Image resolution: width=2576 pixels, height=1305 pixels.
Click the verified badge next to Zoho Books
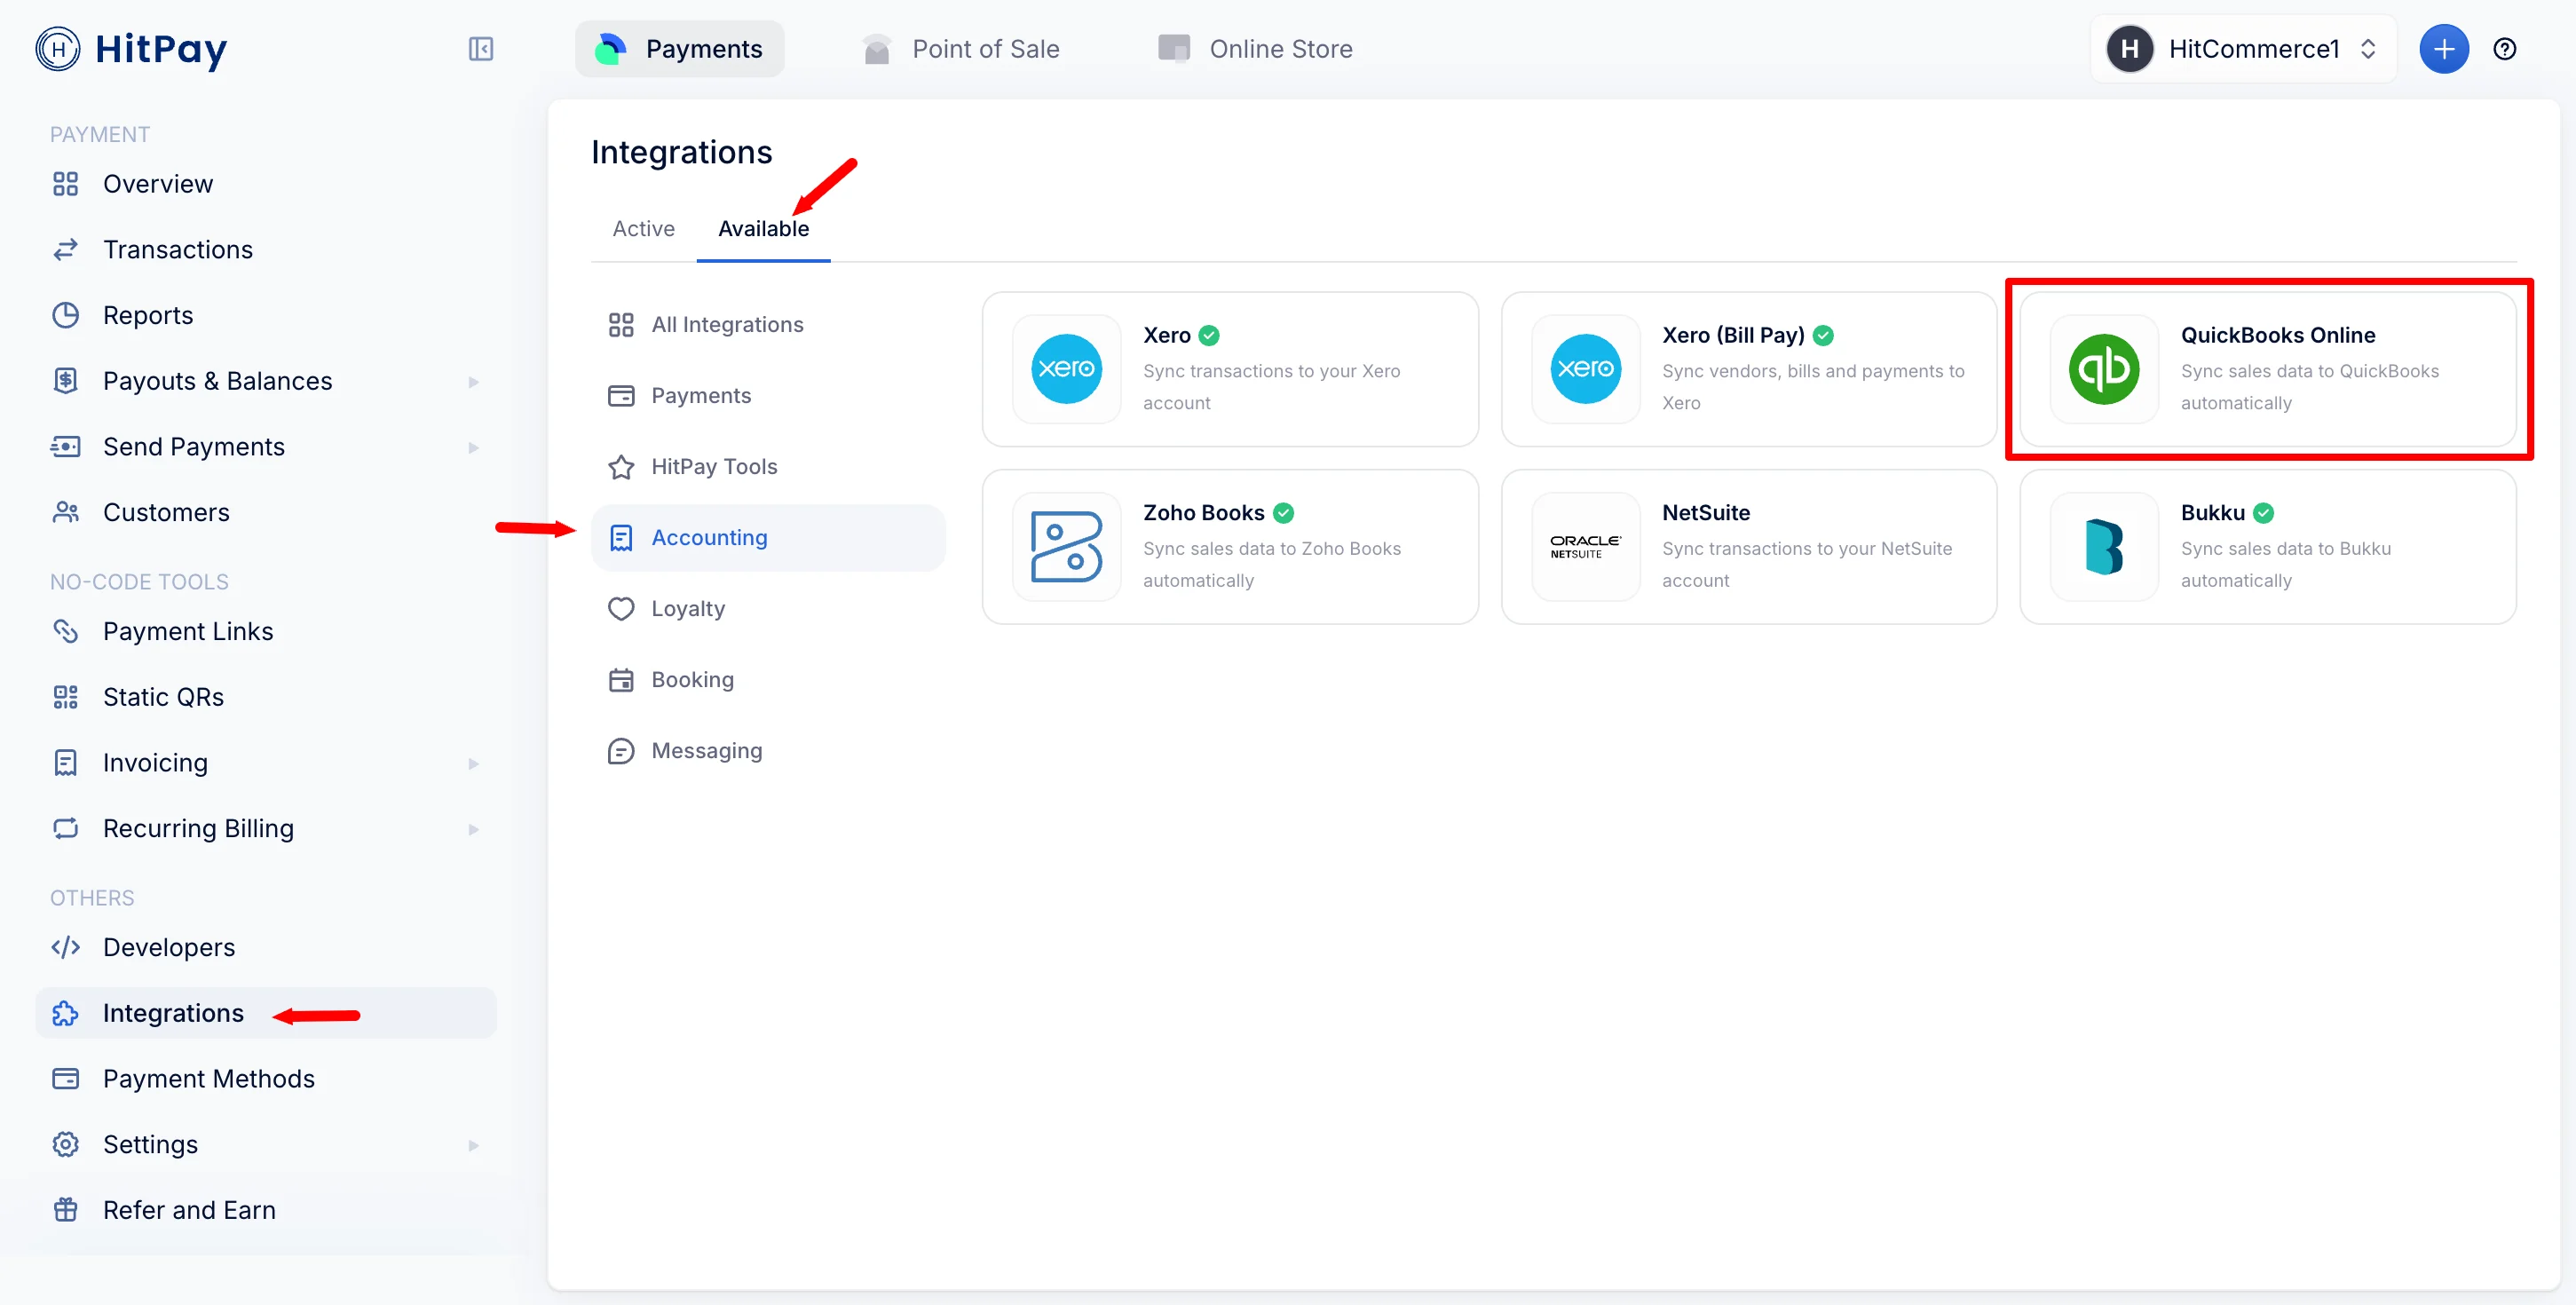coord(1284,513)
